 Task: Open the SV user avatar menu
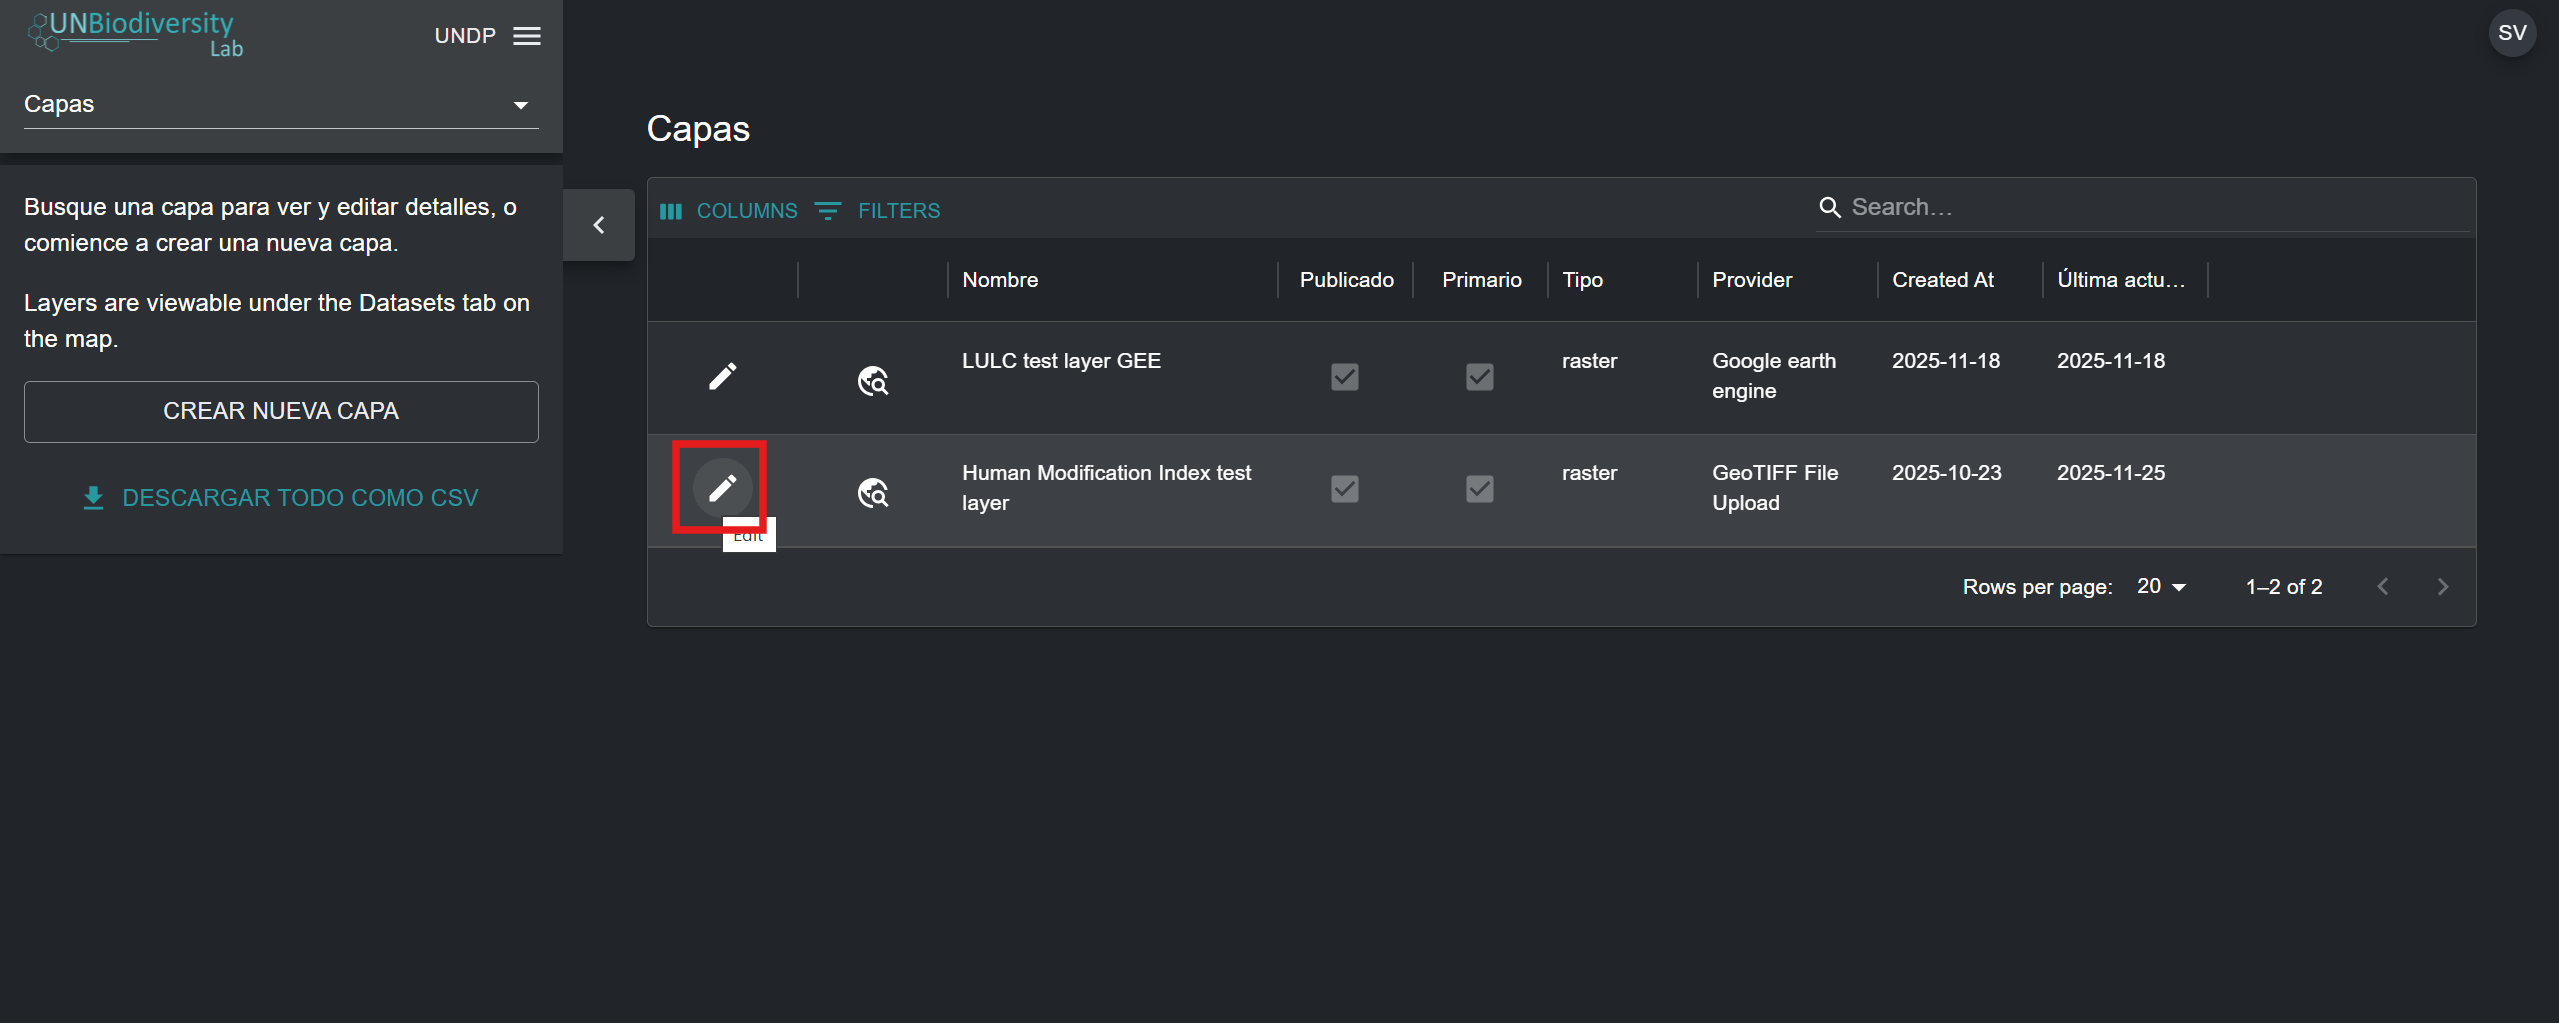click(x=2511, y=34)
